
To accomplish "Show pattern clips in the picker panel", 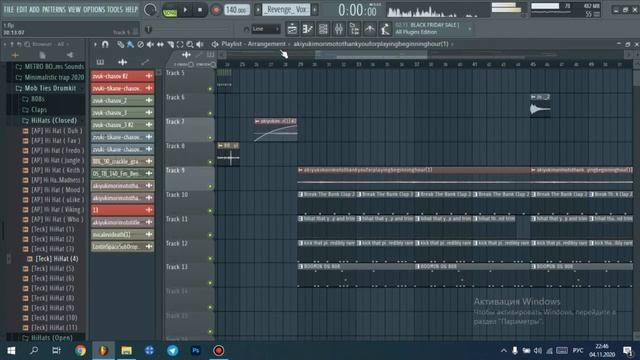I will [x=100, y=62].
